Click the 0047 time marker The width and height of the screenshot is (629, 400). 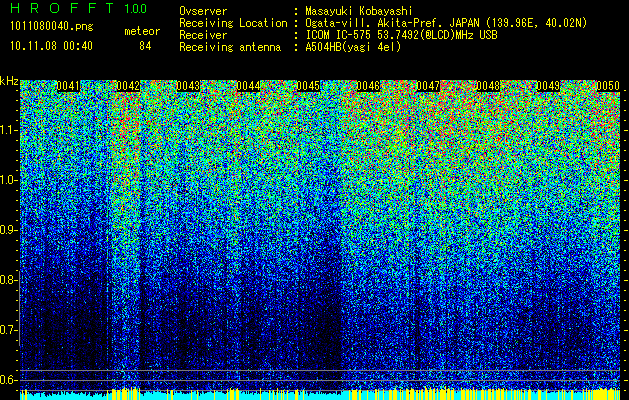pos(428,86)
